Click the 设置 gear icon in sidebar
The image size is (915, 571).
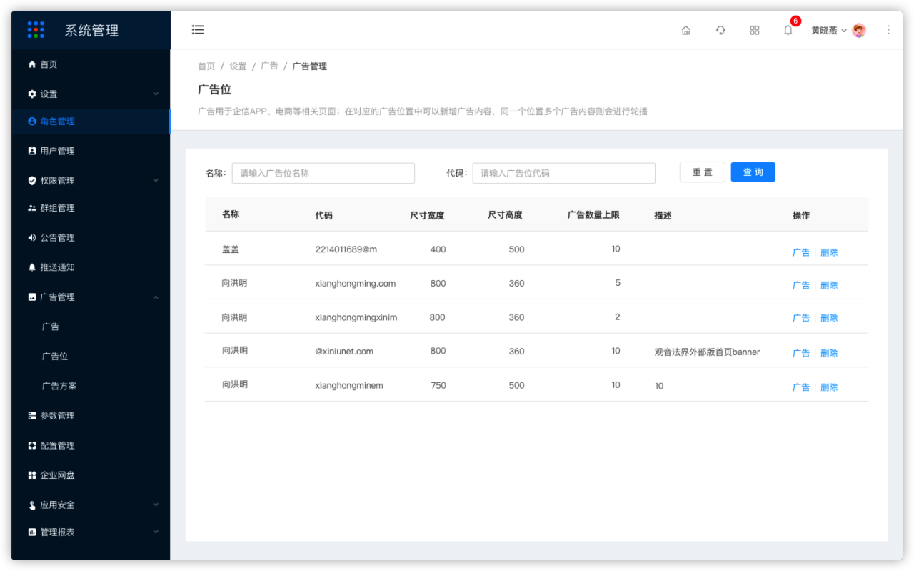click(x=32, y=94)
